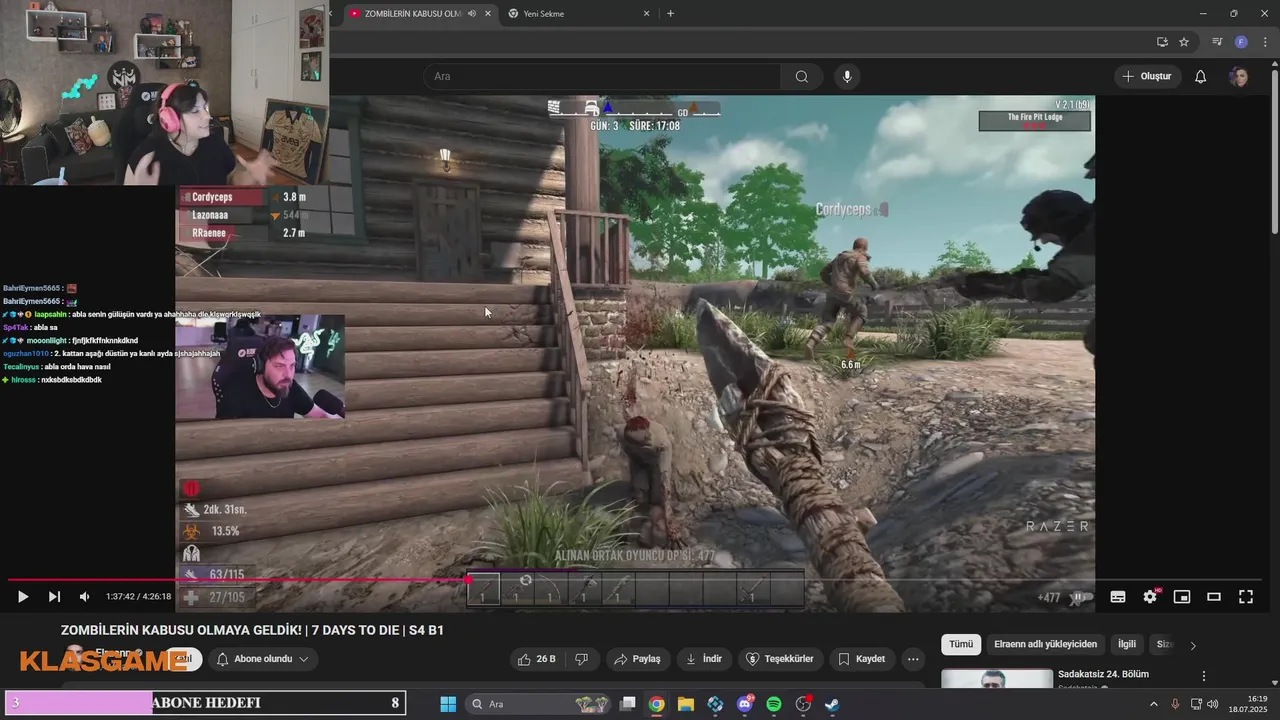Mute tab via speaker icon

tap(471, 14)
